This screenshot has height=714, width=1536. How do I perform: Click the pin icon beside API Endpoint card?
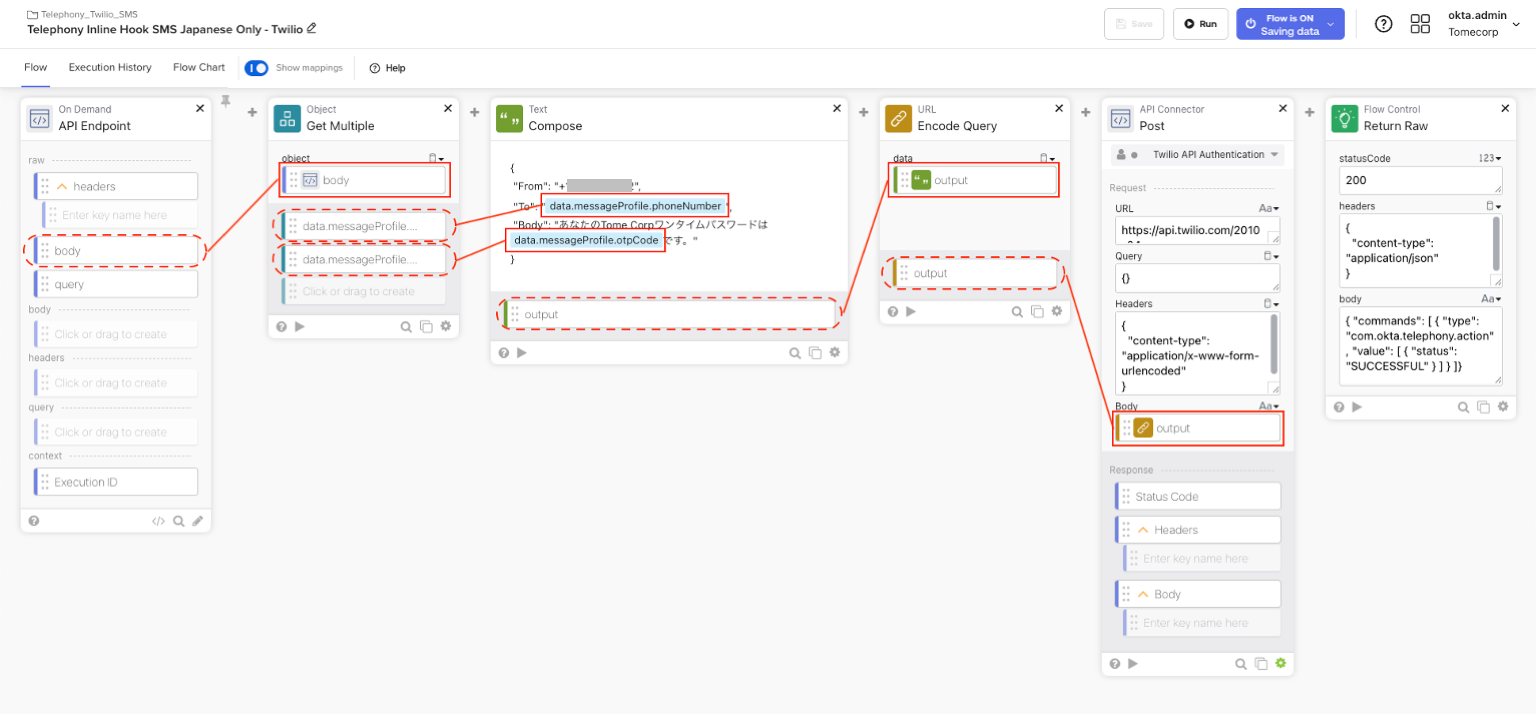coord(225,101)
